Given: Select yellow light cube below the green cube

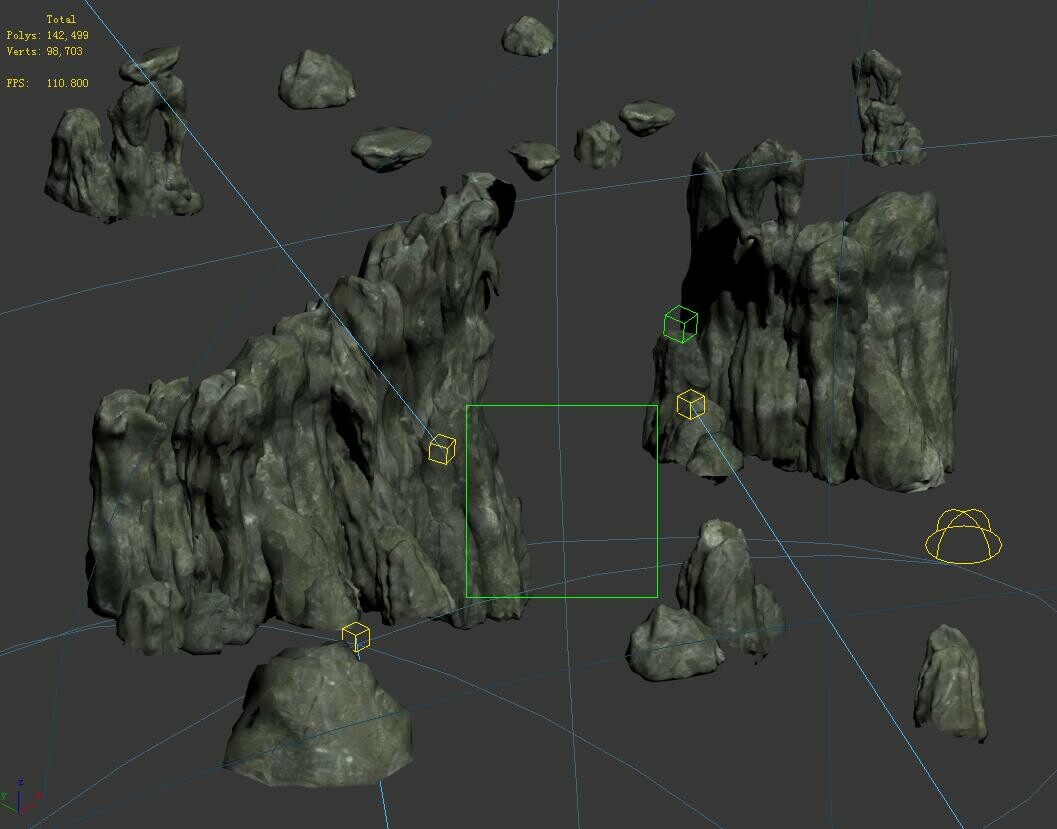Looking at the screenshot, I should (691, 404).
